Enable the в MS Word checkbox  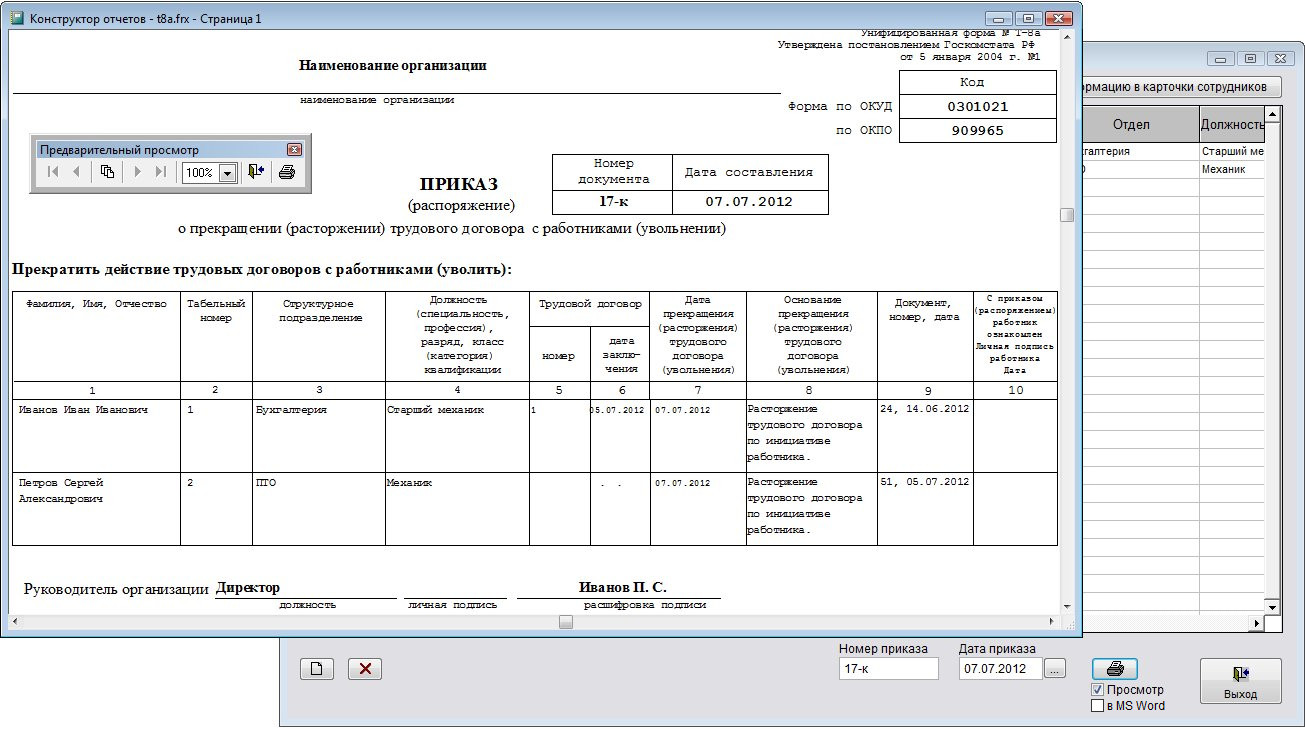tap(1097, 706)
